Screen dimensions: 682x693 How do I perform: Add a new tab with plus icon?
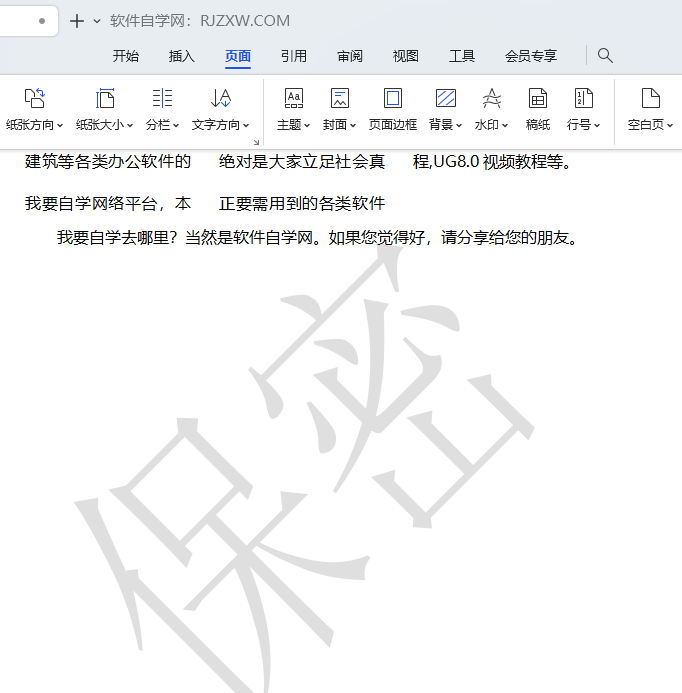click(x=77, y=21)
